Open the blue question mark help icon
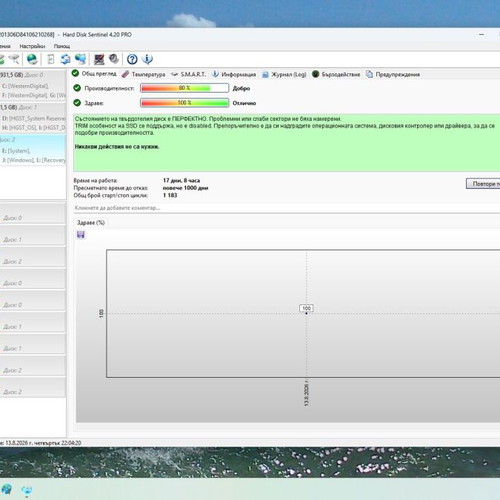The height and width of the screenshot is (500, 500). [x=132, y=59]
